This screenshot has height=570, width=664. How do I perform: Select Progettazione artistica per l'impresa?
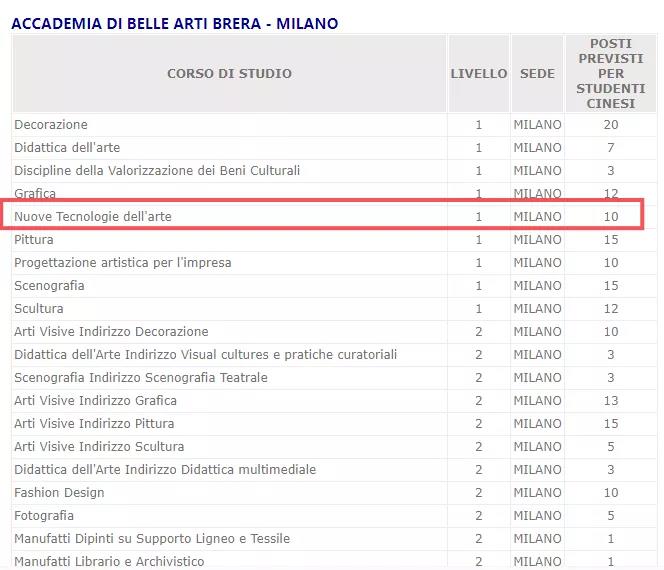pyautogui.click(x=123, y=263)
